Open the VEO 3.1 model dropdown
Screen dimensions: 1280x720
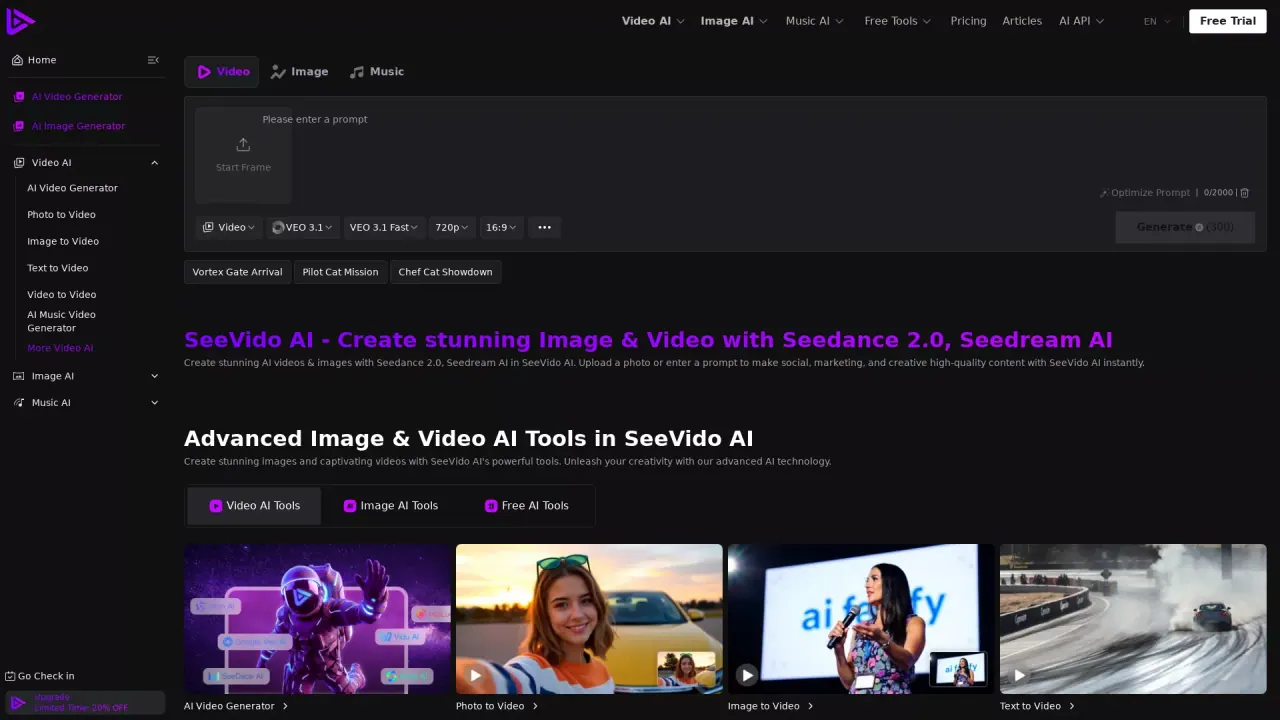click(304, 228)
